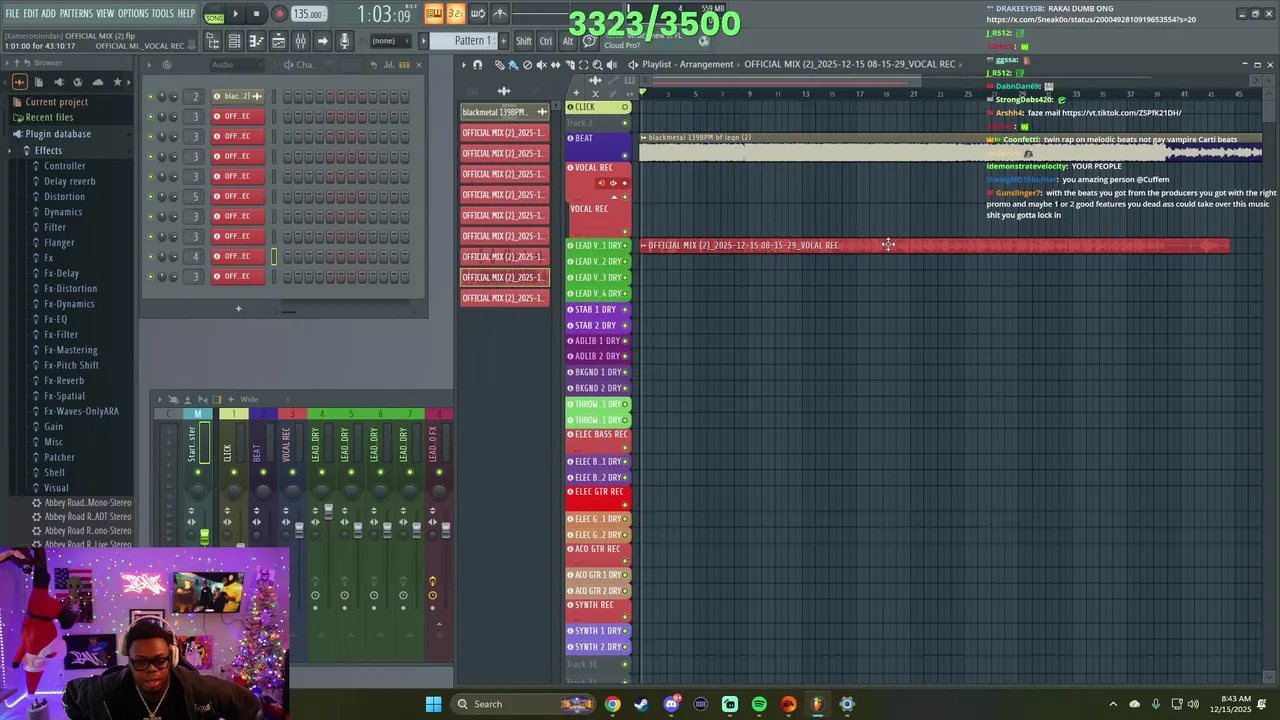
Task: Collapse the Plugin database folder
Action: click(58, 134)
